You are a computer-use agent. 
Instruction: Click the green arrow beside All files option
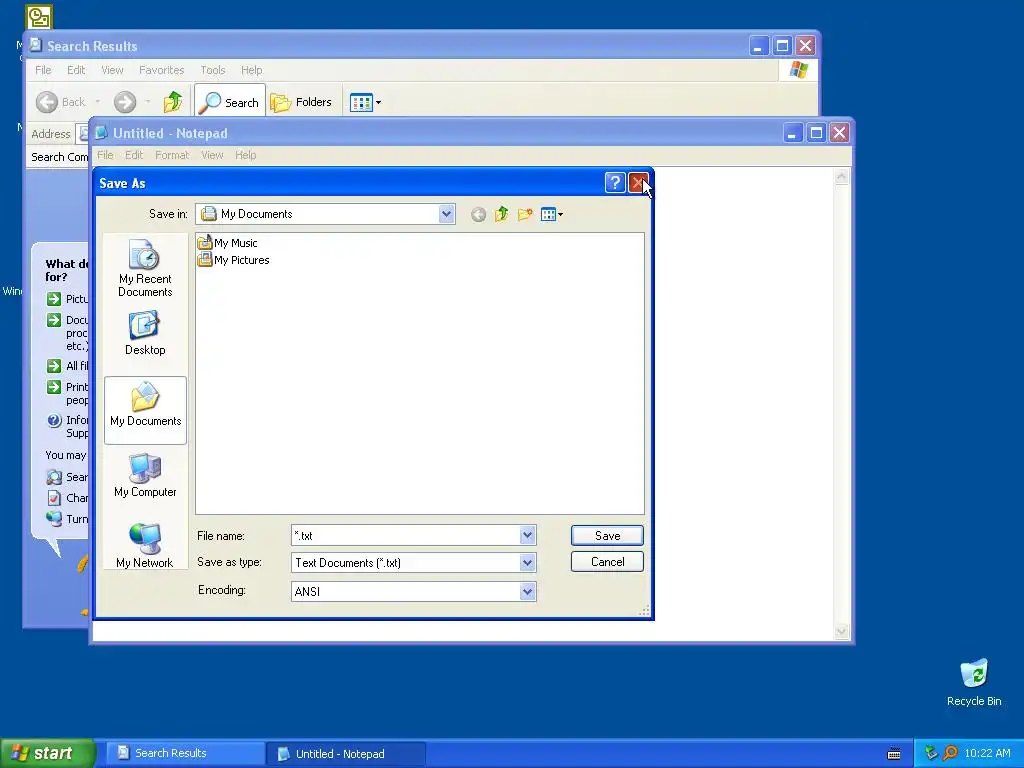click(x=54, y=366)
